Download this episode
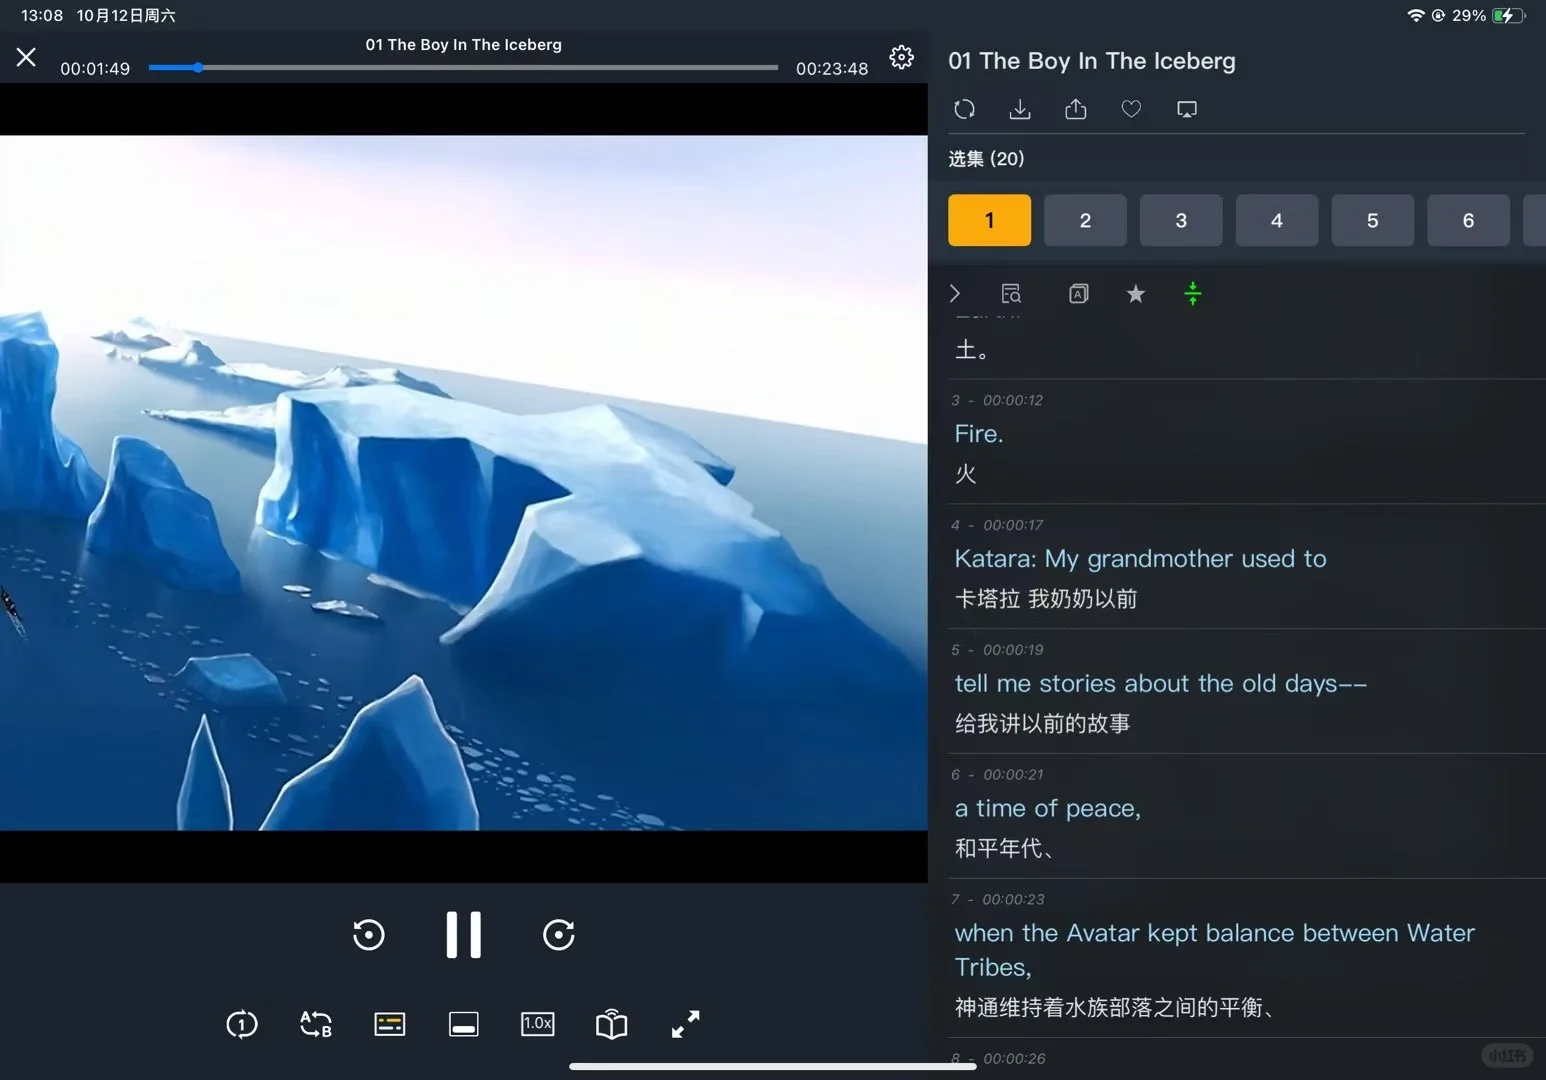Viewport: 1546px width, 1080px height. [x=1020, y=109]
